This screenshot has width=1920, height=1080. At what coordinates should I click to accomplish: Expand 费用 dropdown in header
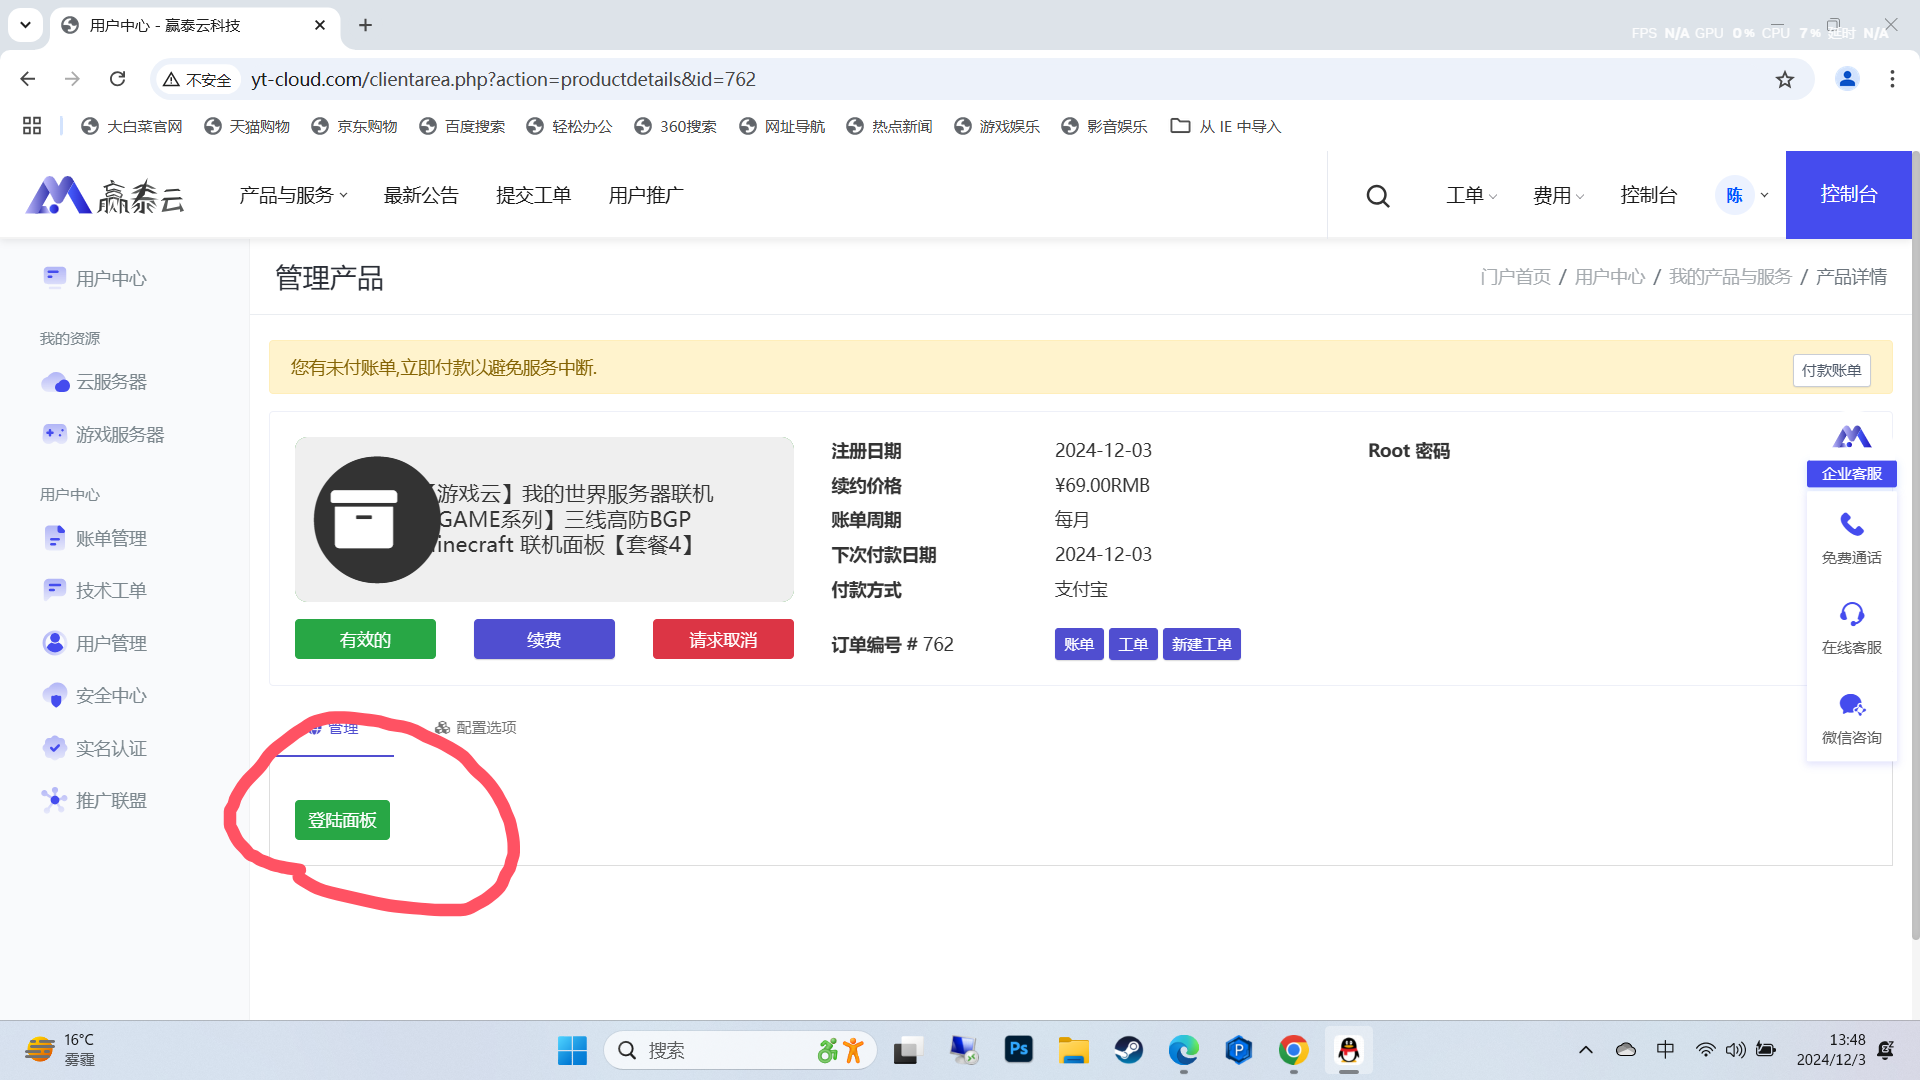(1558, 195)
